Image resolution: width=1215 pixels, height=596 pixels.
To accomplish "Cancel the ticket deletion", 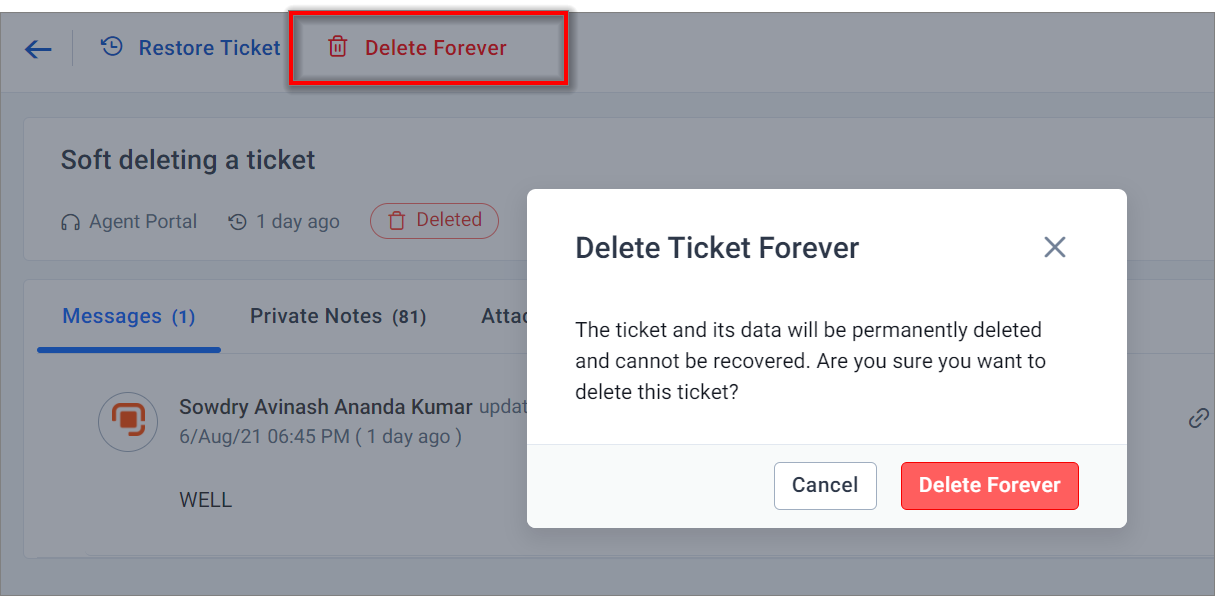I will pyautogui.click(x=825, y=486).
